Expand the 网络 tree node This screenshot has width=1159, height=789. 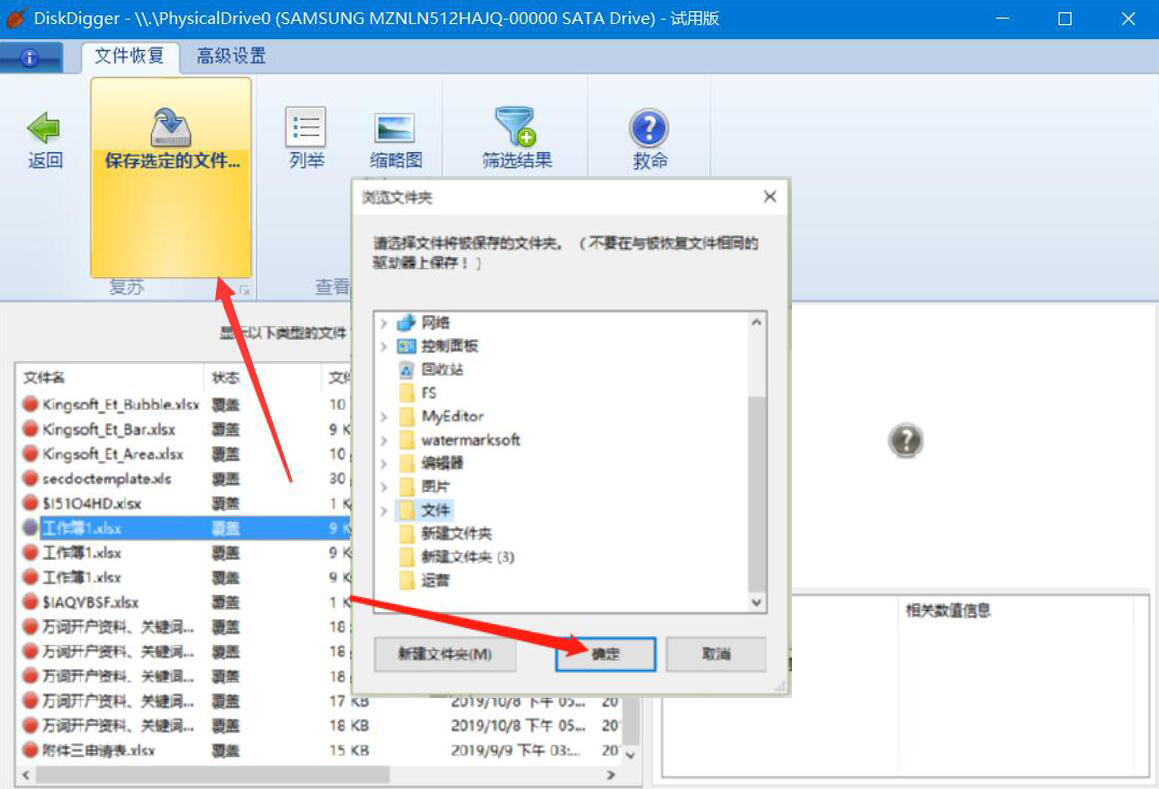[384, 323]
